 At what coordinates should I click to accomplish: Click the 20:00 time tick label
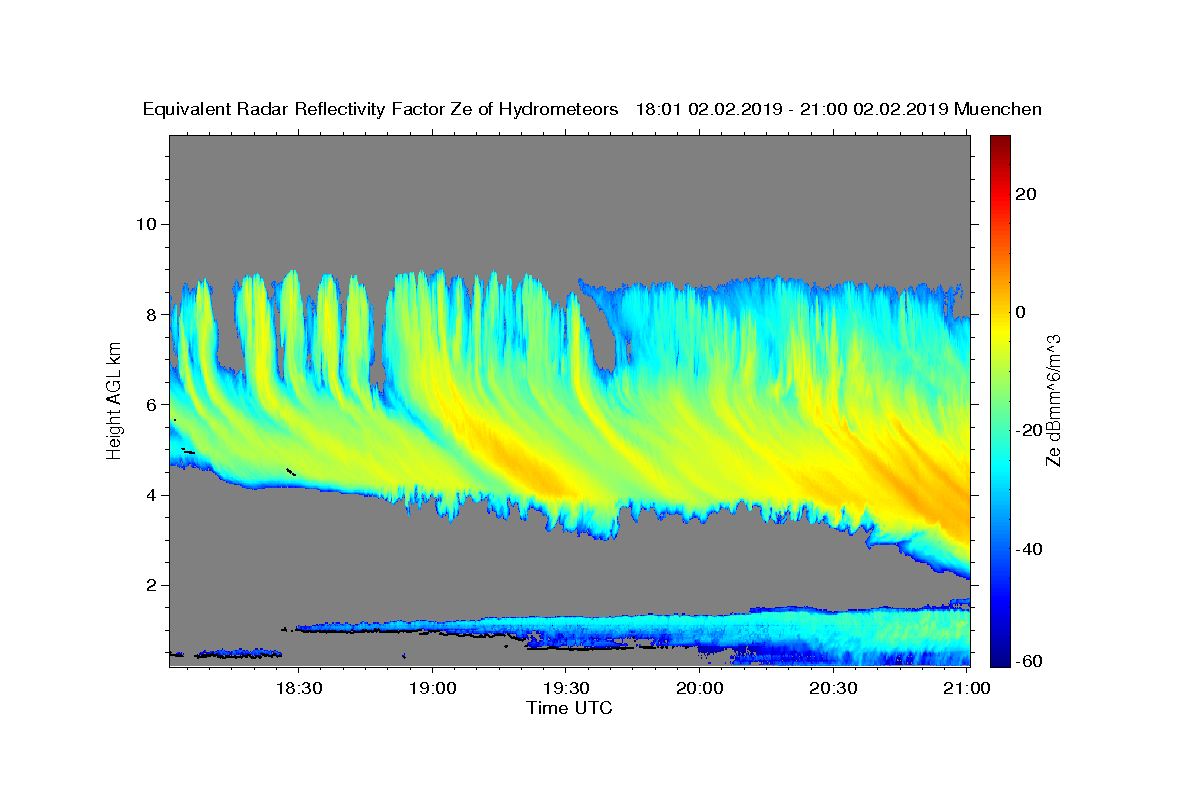coord(699,689)
